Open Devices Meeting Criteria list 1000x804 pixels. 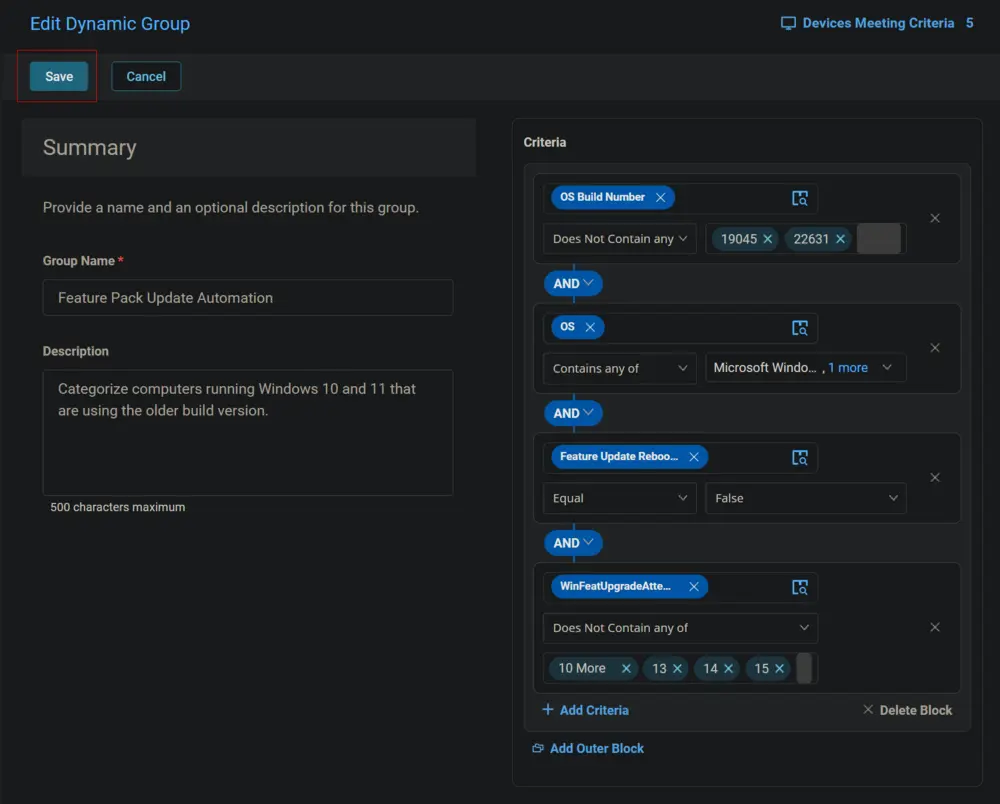tap(877, 24)
